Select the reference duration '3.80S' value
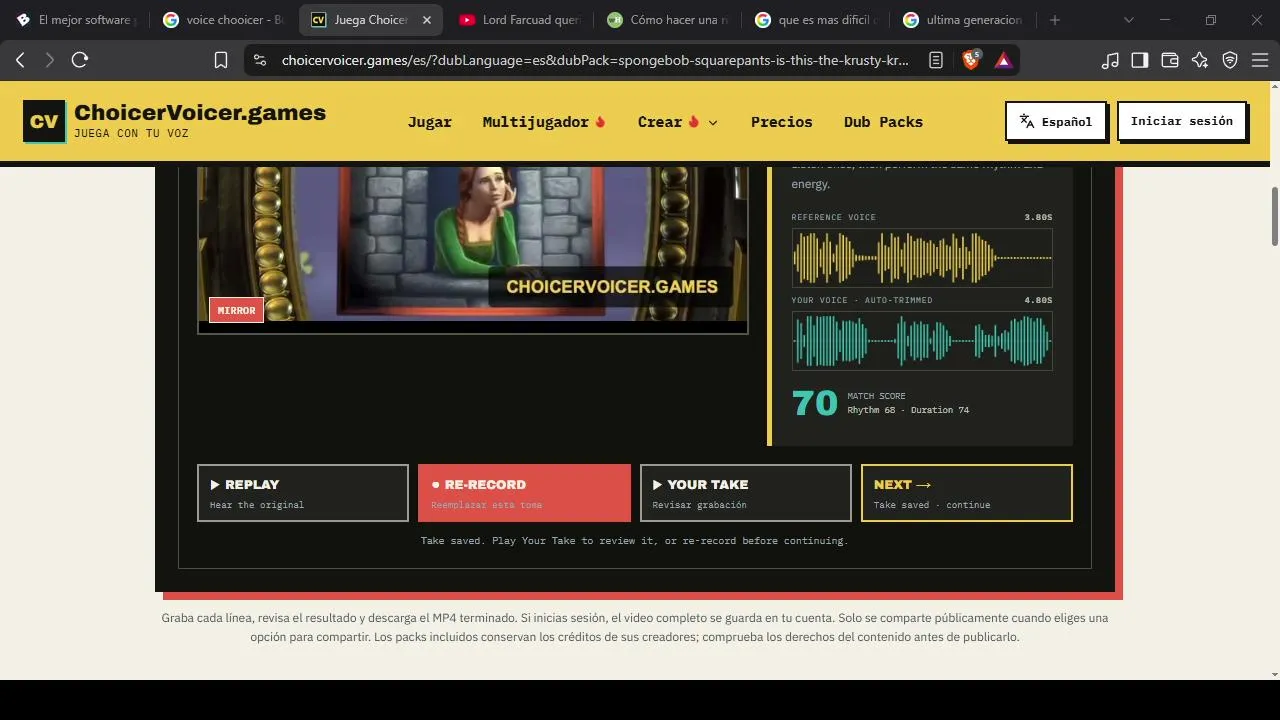The image size is (1280, 720). pyautogui.click(x=1038, y=217)
